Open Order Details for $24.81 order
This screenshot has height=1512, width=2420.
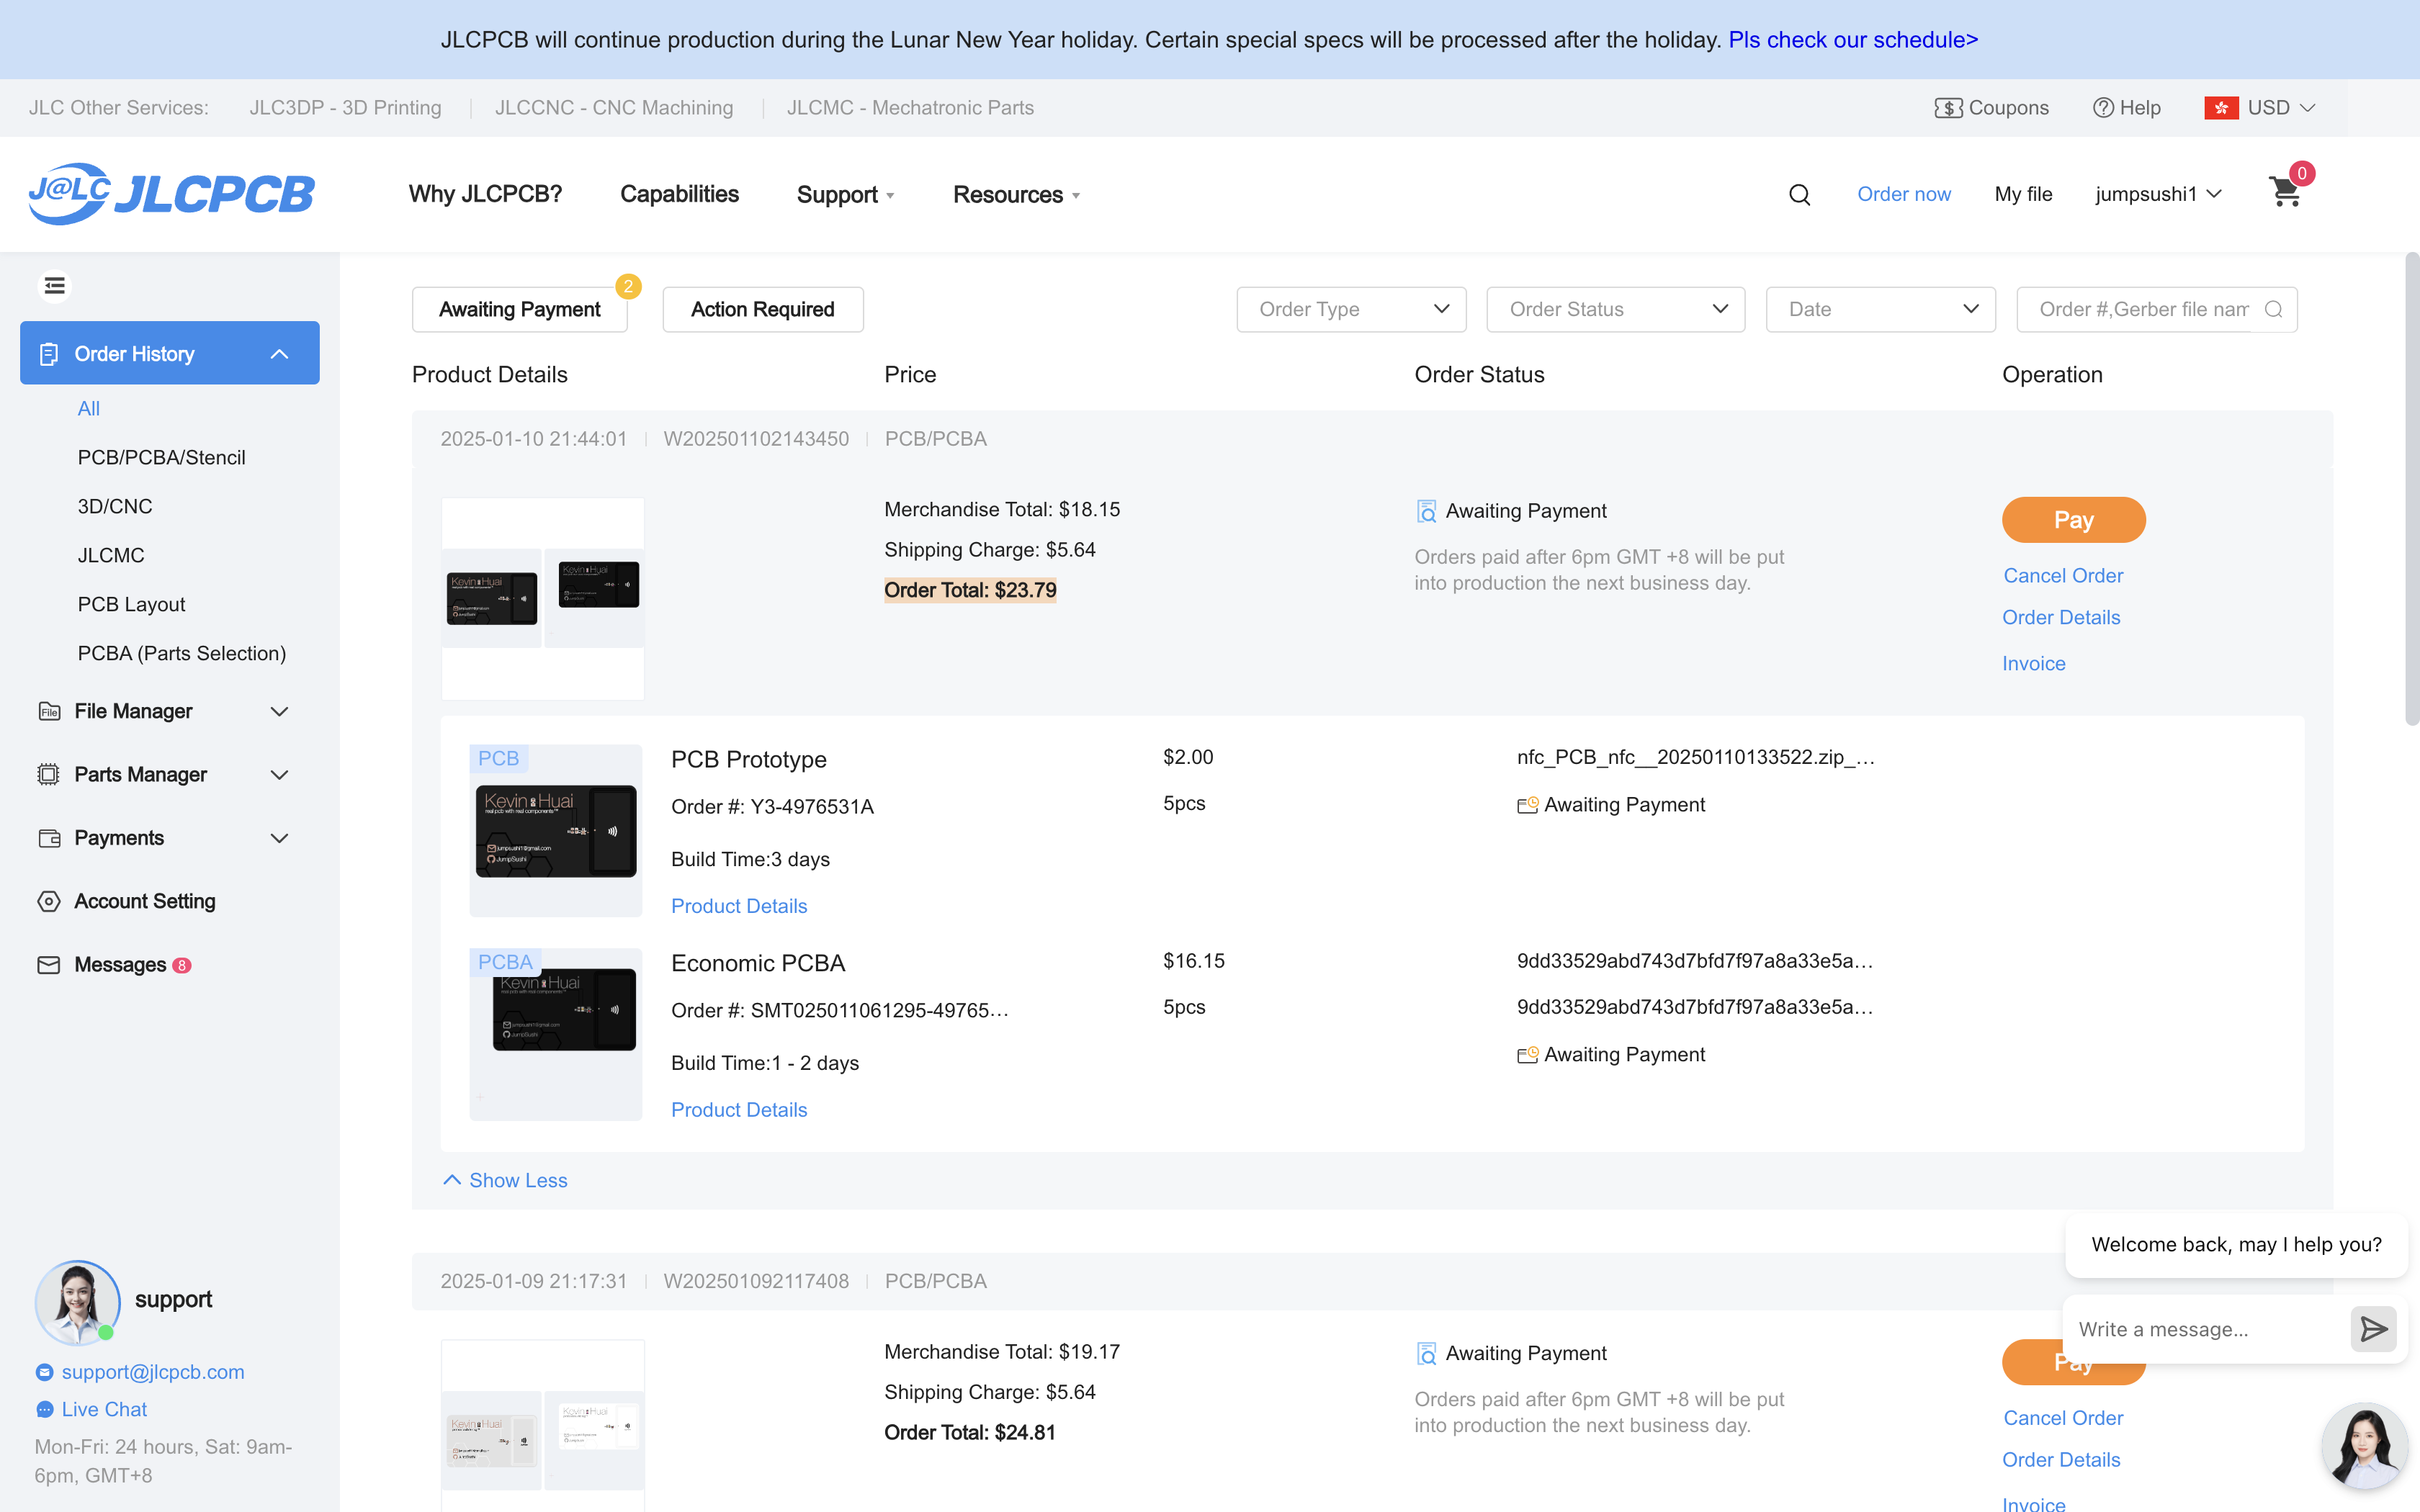click(x=2061, y=1459)
